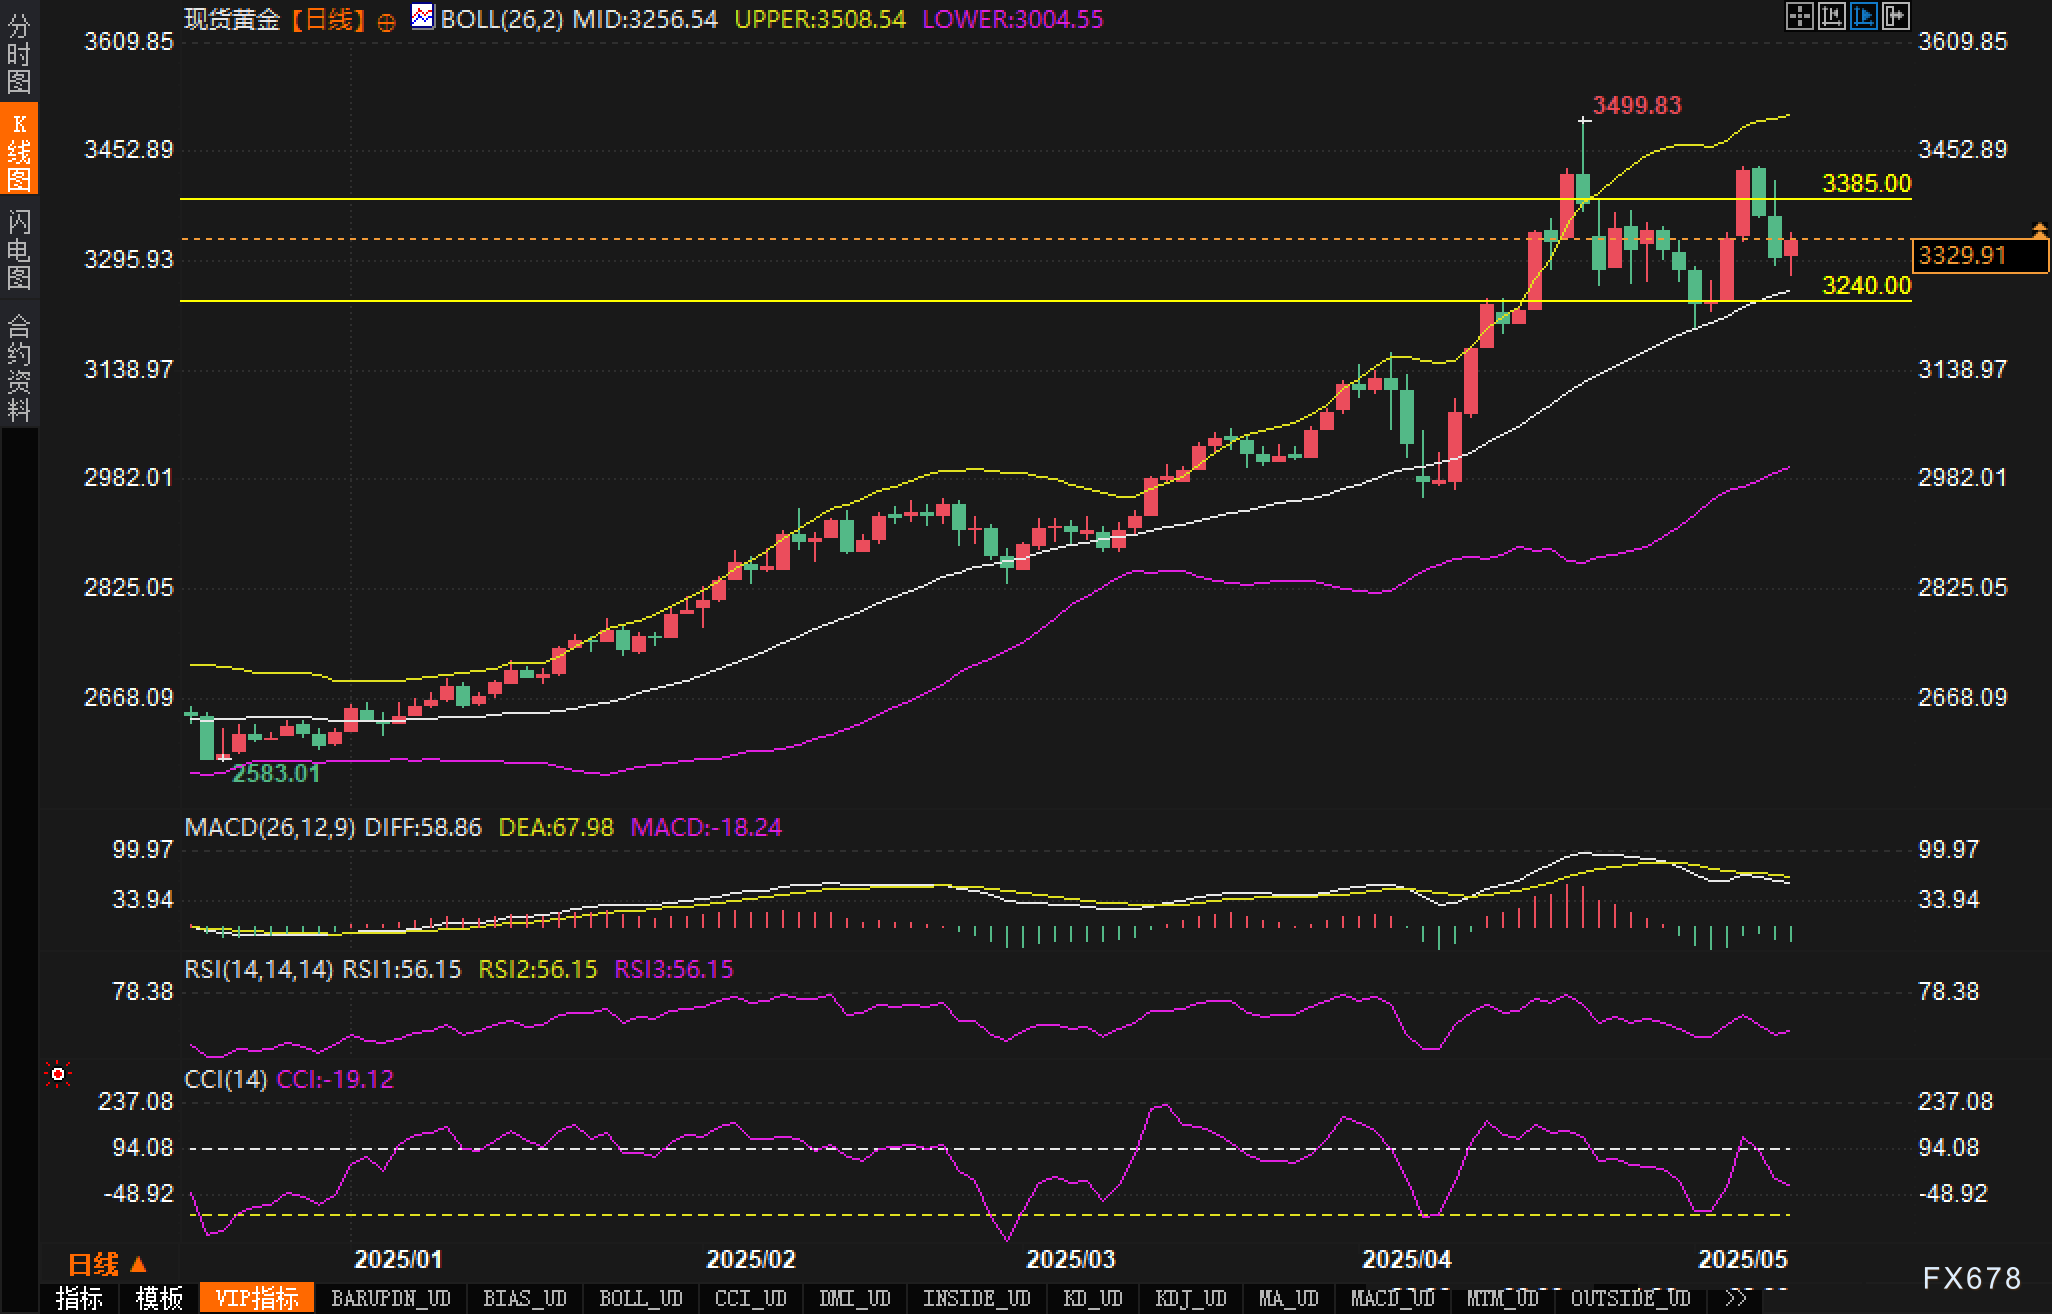Expand more indicators with the >> arrow
This screenshot has width=2052, height=1314.
tap(1737, 1298)
